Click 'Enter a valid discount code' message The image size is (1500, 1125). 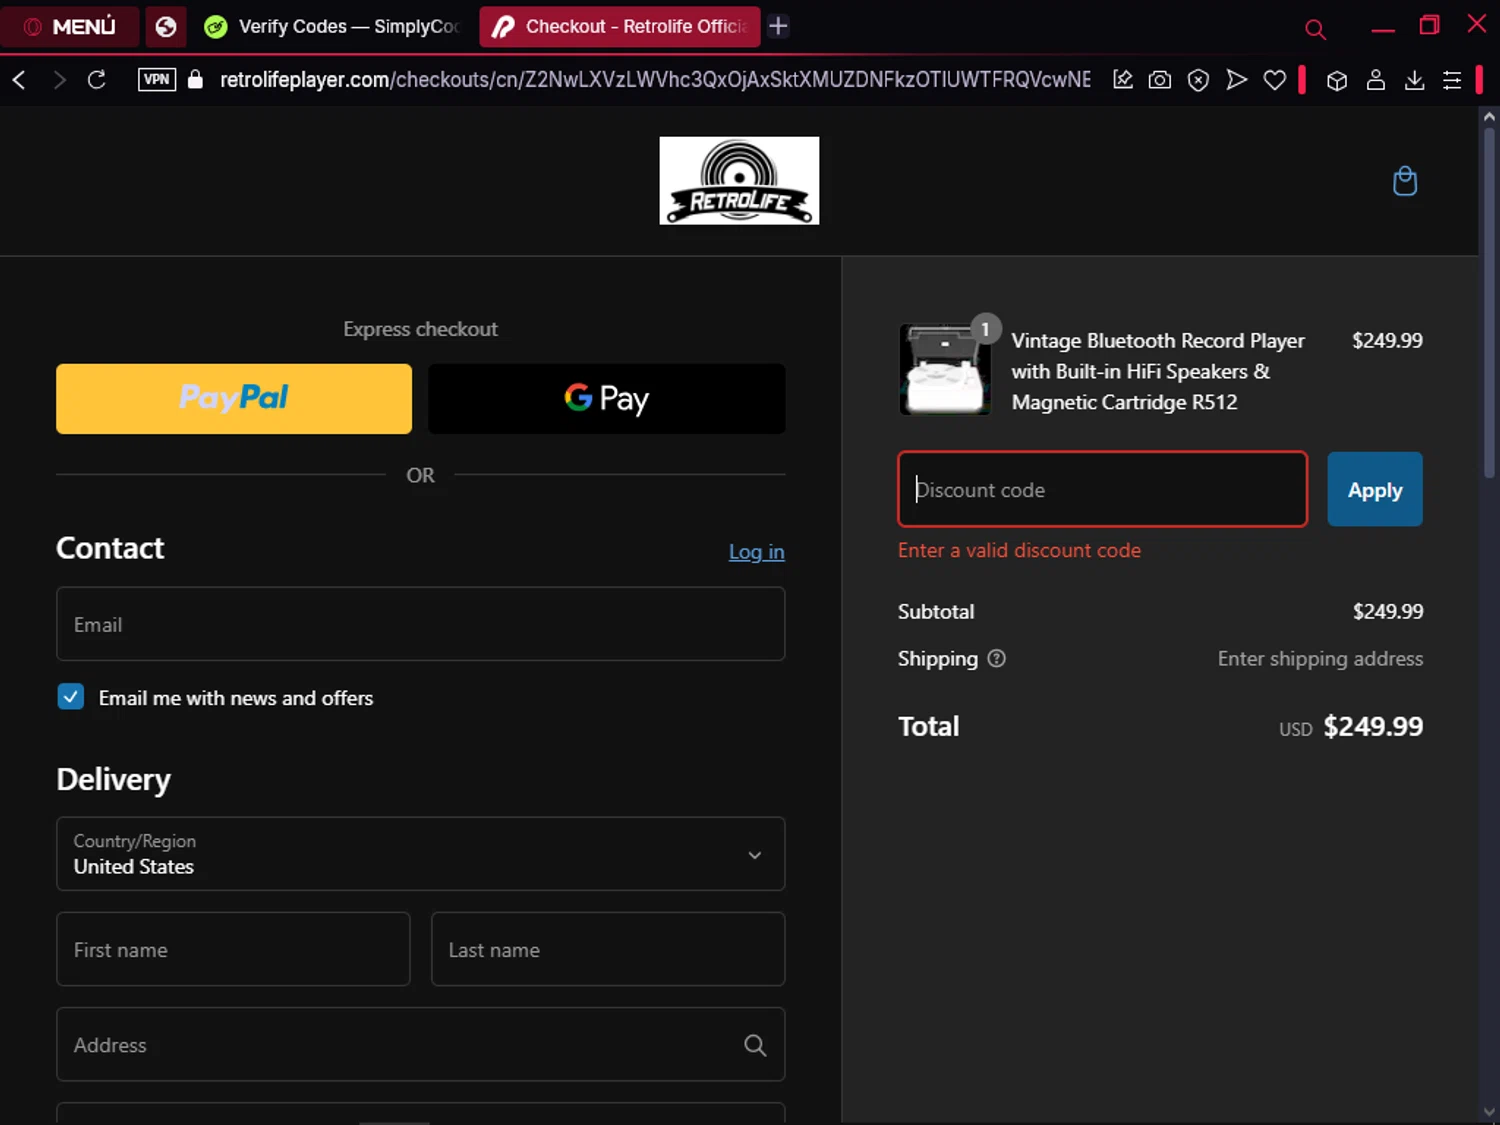(1019, 550)
